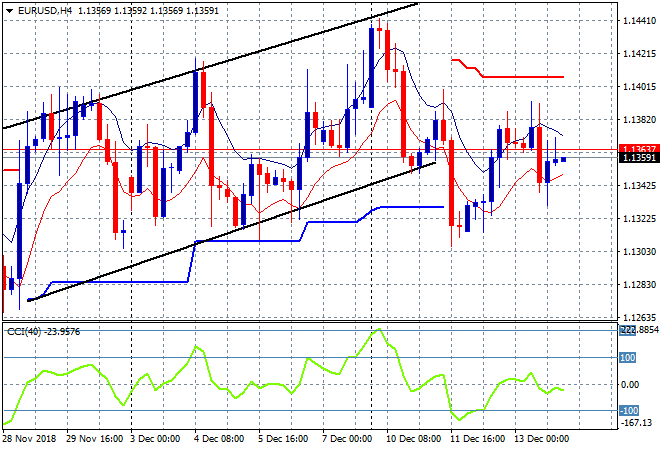Screen dimensions: 660x450
Task: Click the 13 Dec 00:00 time label
Action: tap(541, 439)
